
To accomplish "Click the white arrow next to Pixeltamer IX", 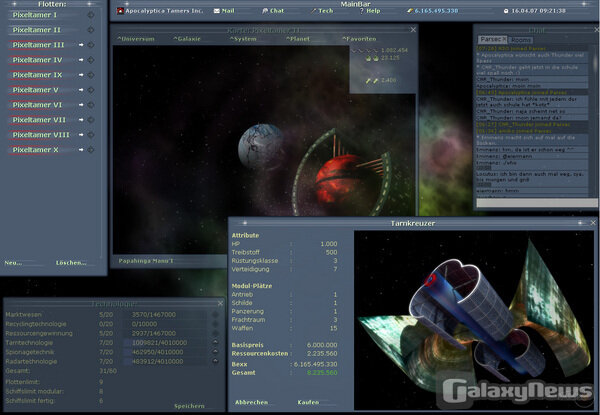I will coord(81,75).
